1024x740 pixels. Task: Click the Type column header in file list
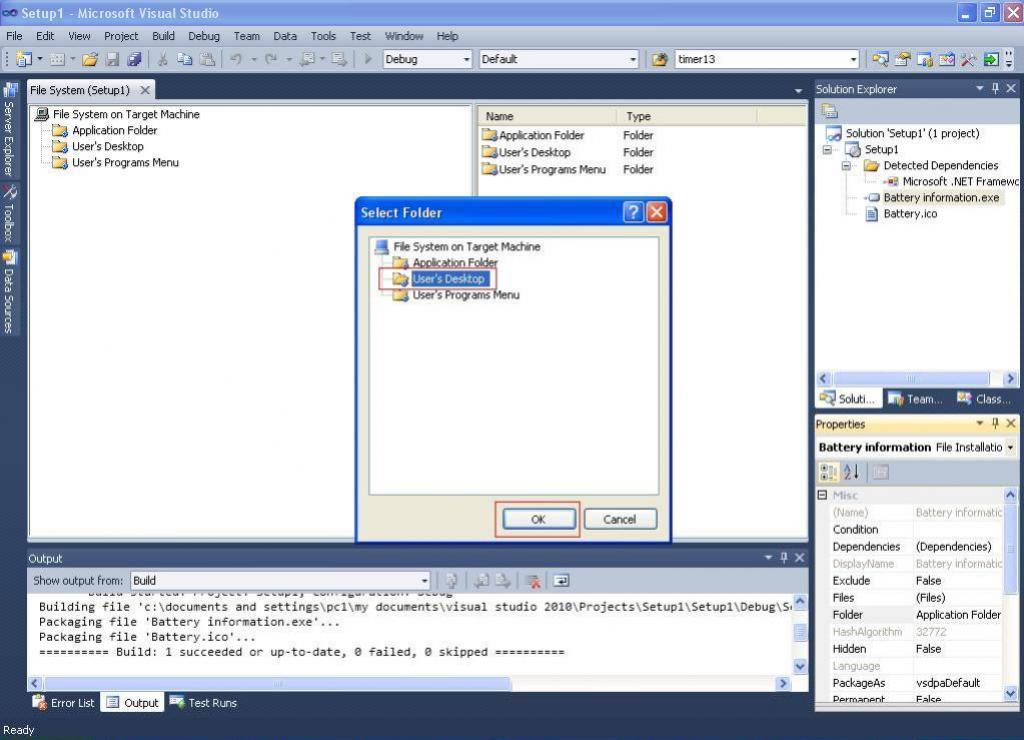click(686, 116)
